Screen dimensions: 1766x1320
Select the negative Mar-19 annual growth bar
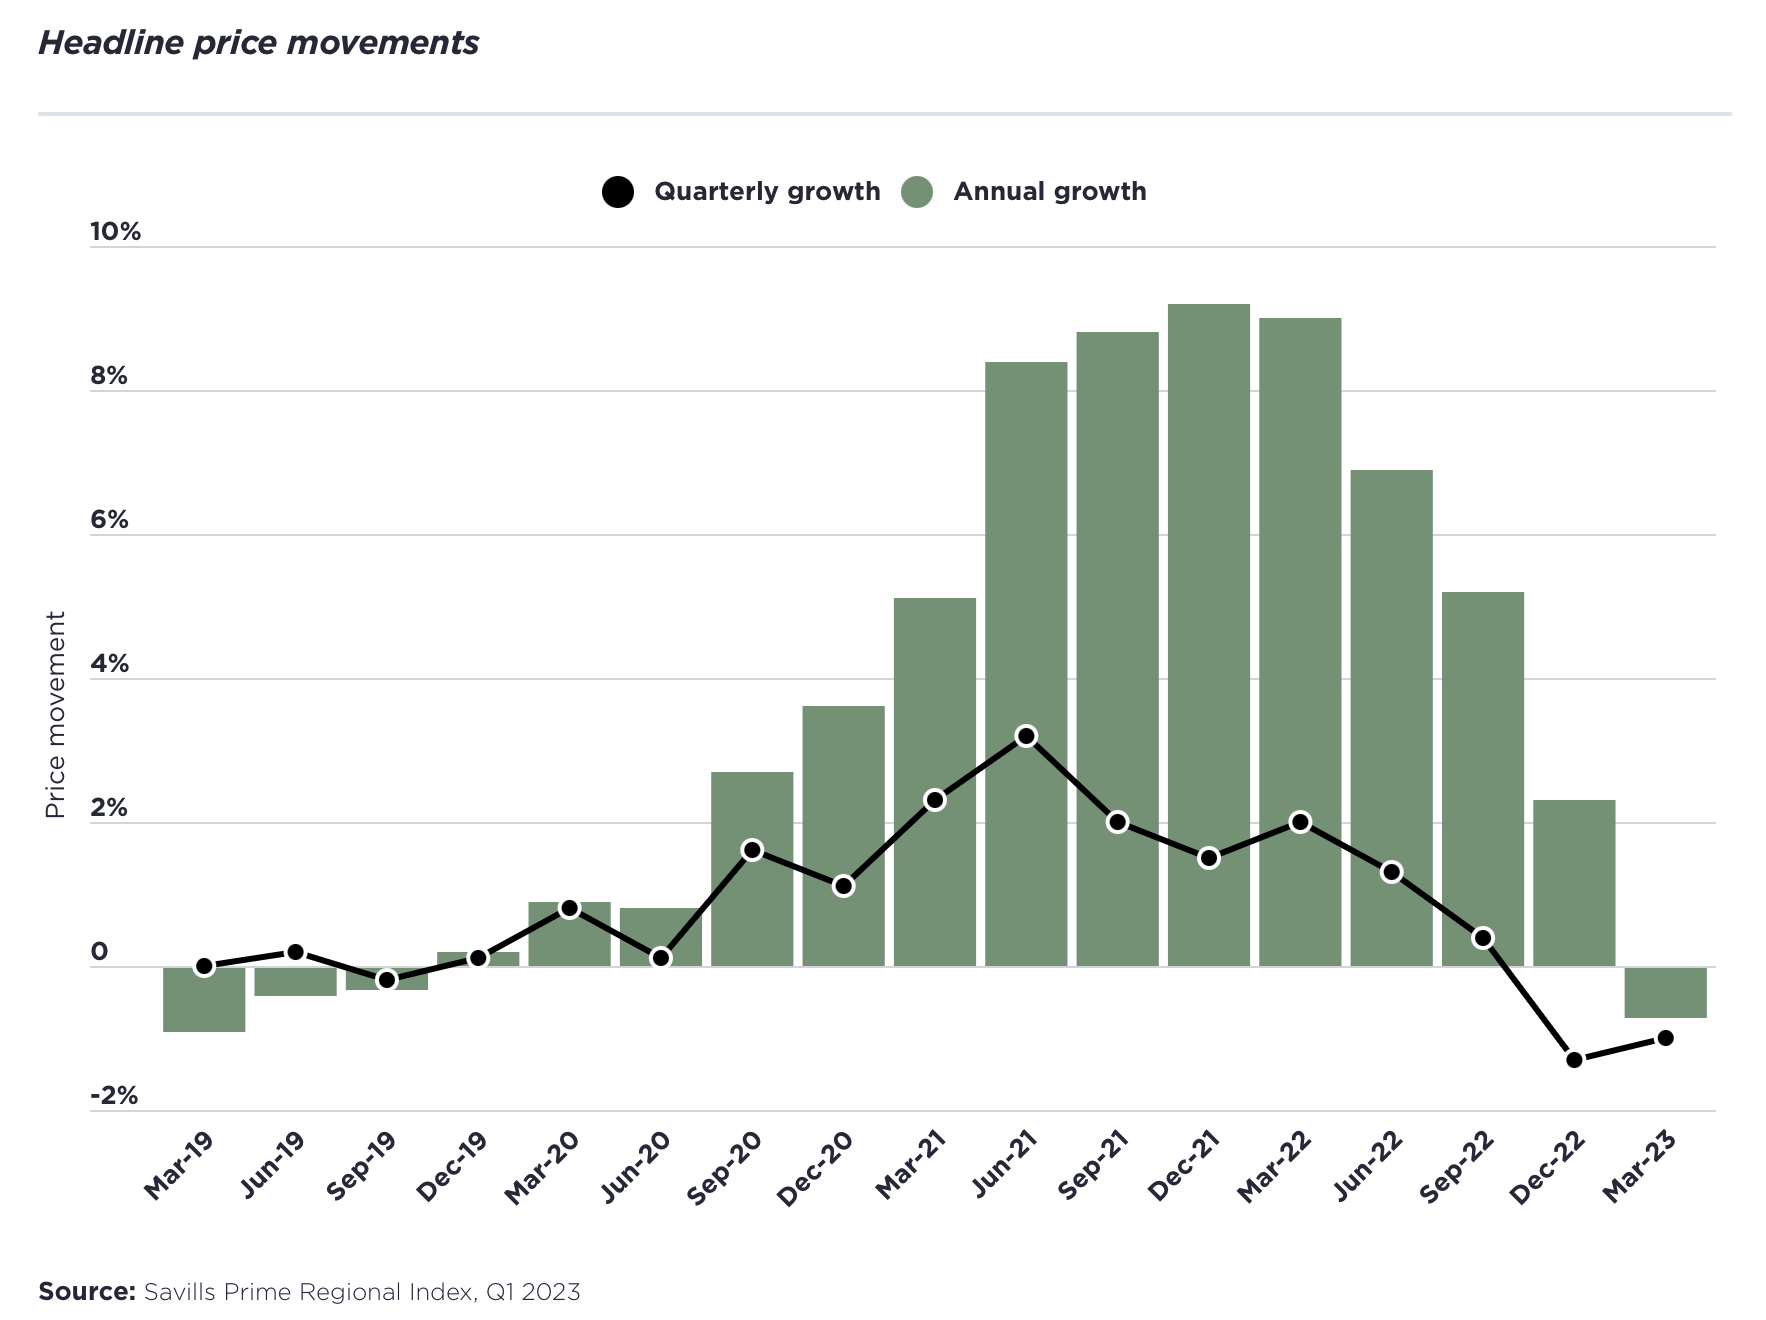click(204, 1000)
